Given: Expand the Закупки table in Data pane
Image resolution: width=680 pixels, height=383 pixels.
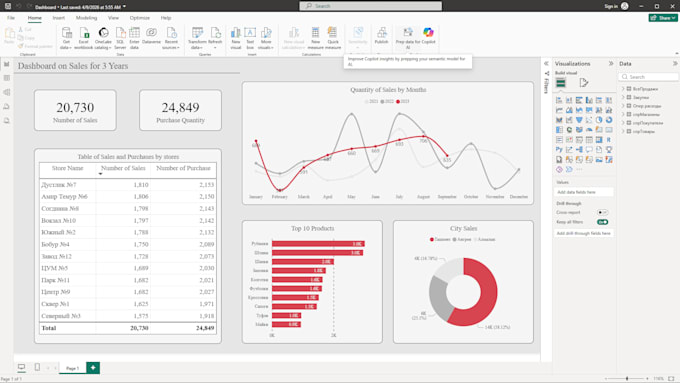Looking at the screenshot, I should pos(623,97).
